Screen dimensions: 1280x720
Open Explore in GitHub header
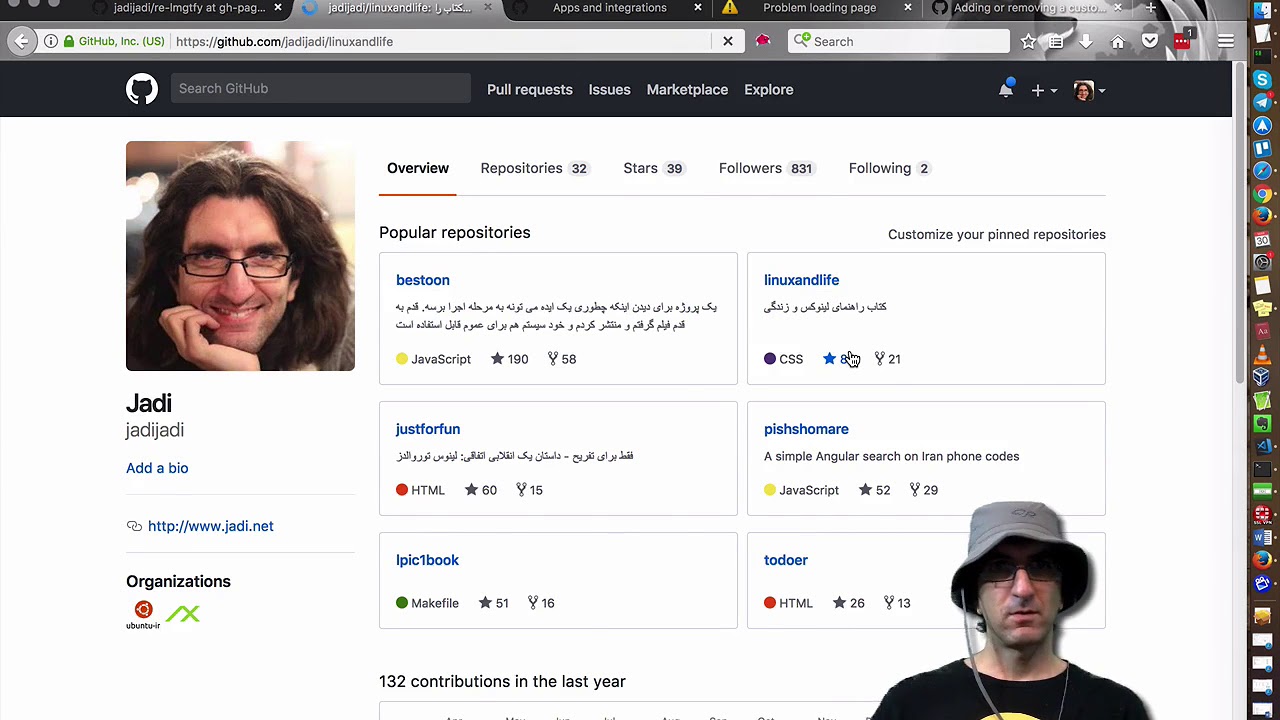[769, 89]
